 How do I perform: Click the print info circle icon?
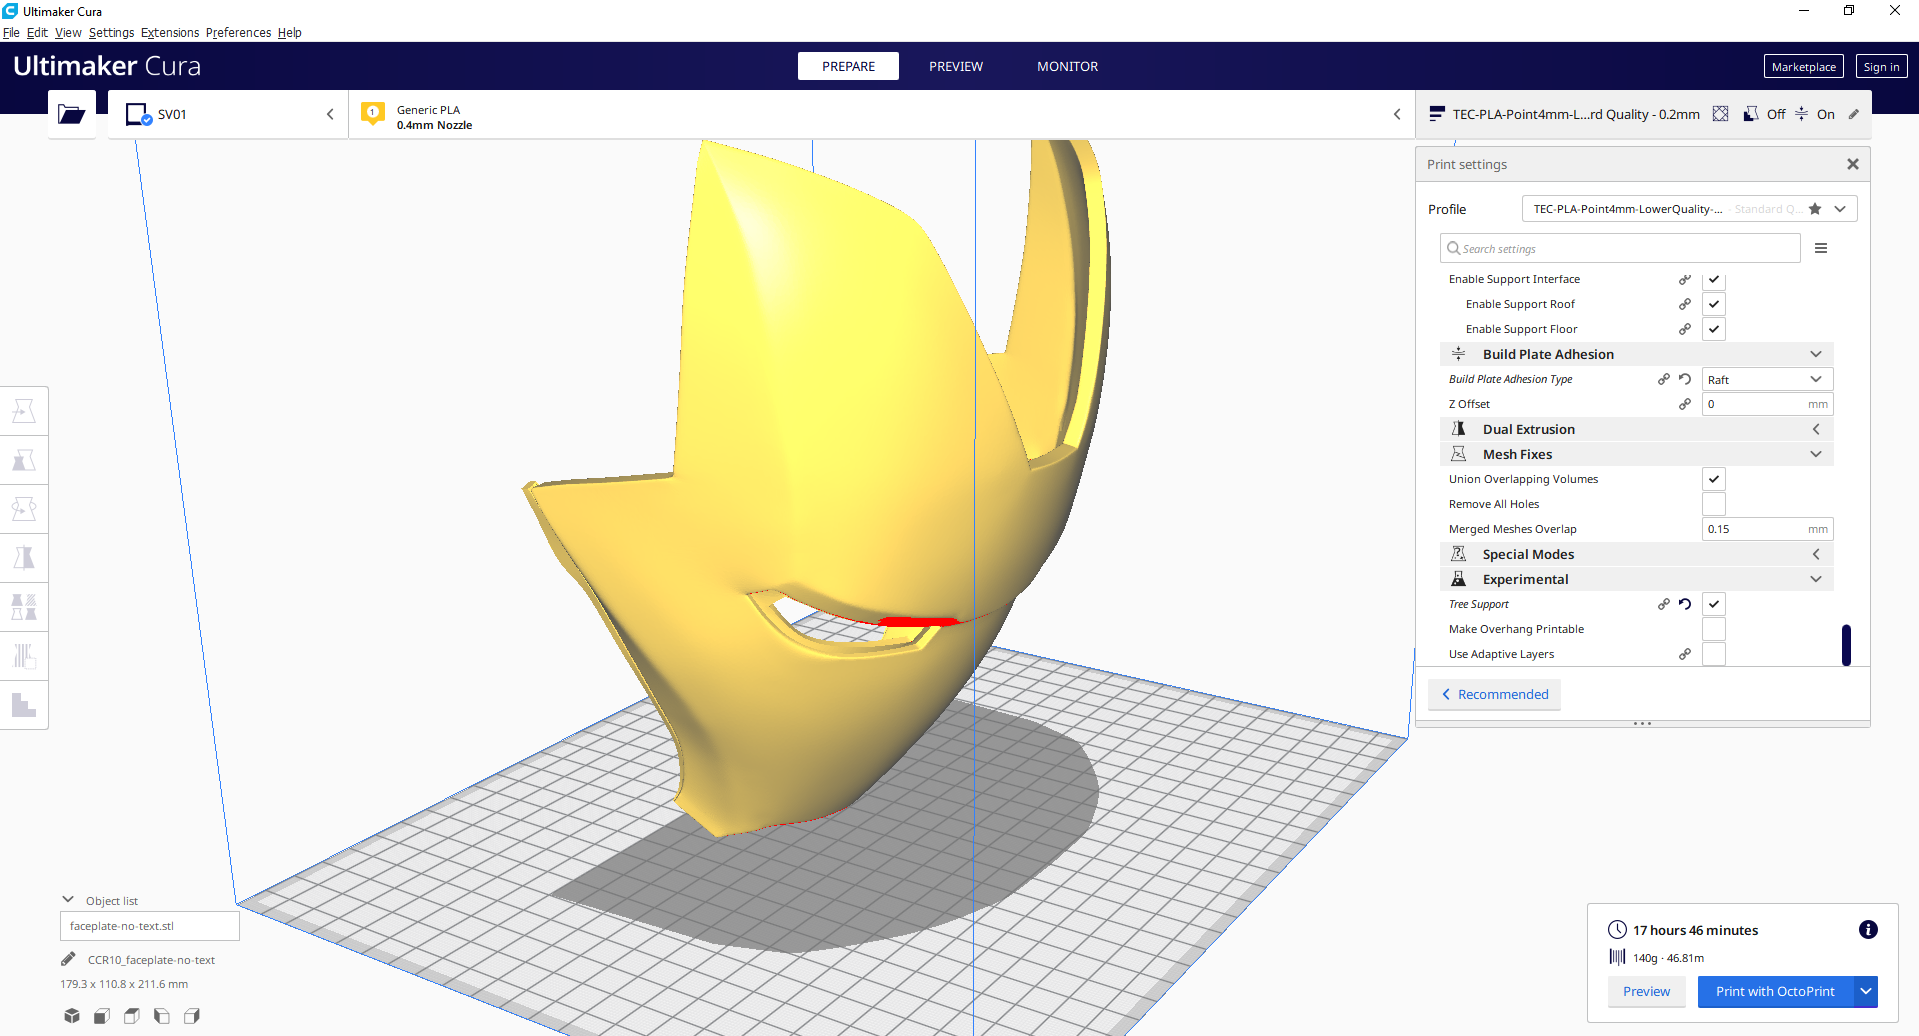coord(1867,930)
